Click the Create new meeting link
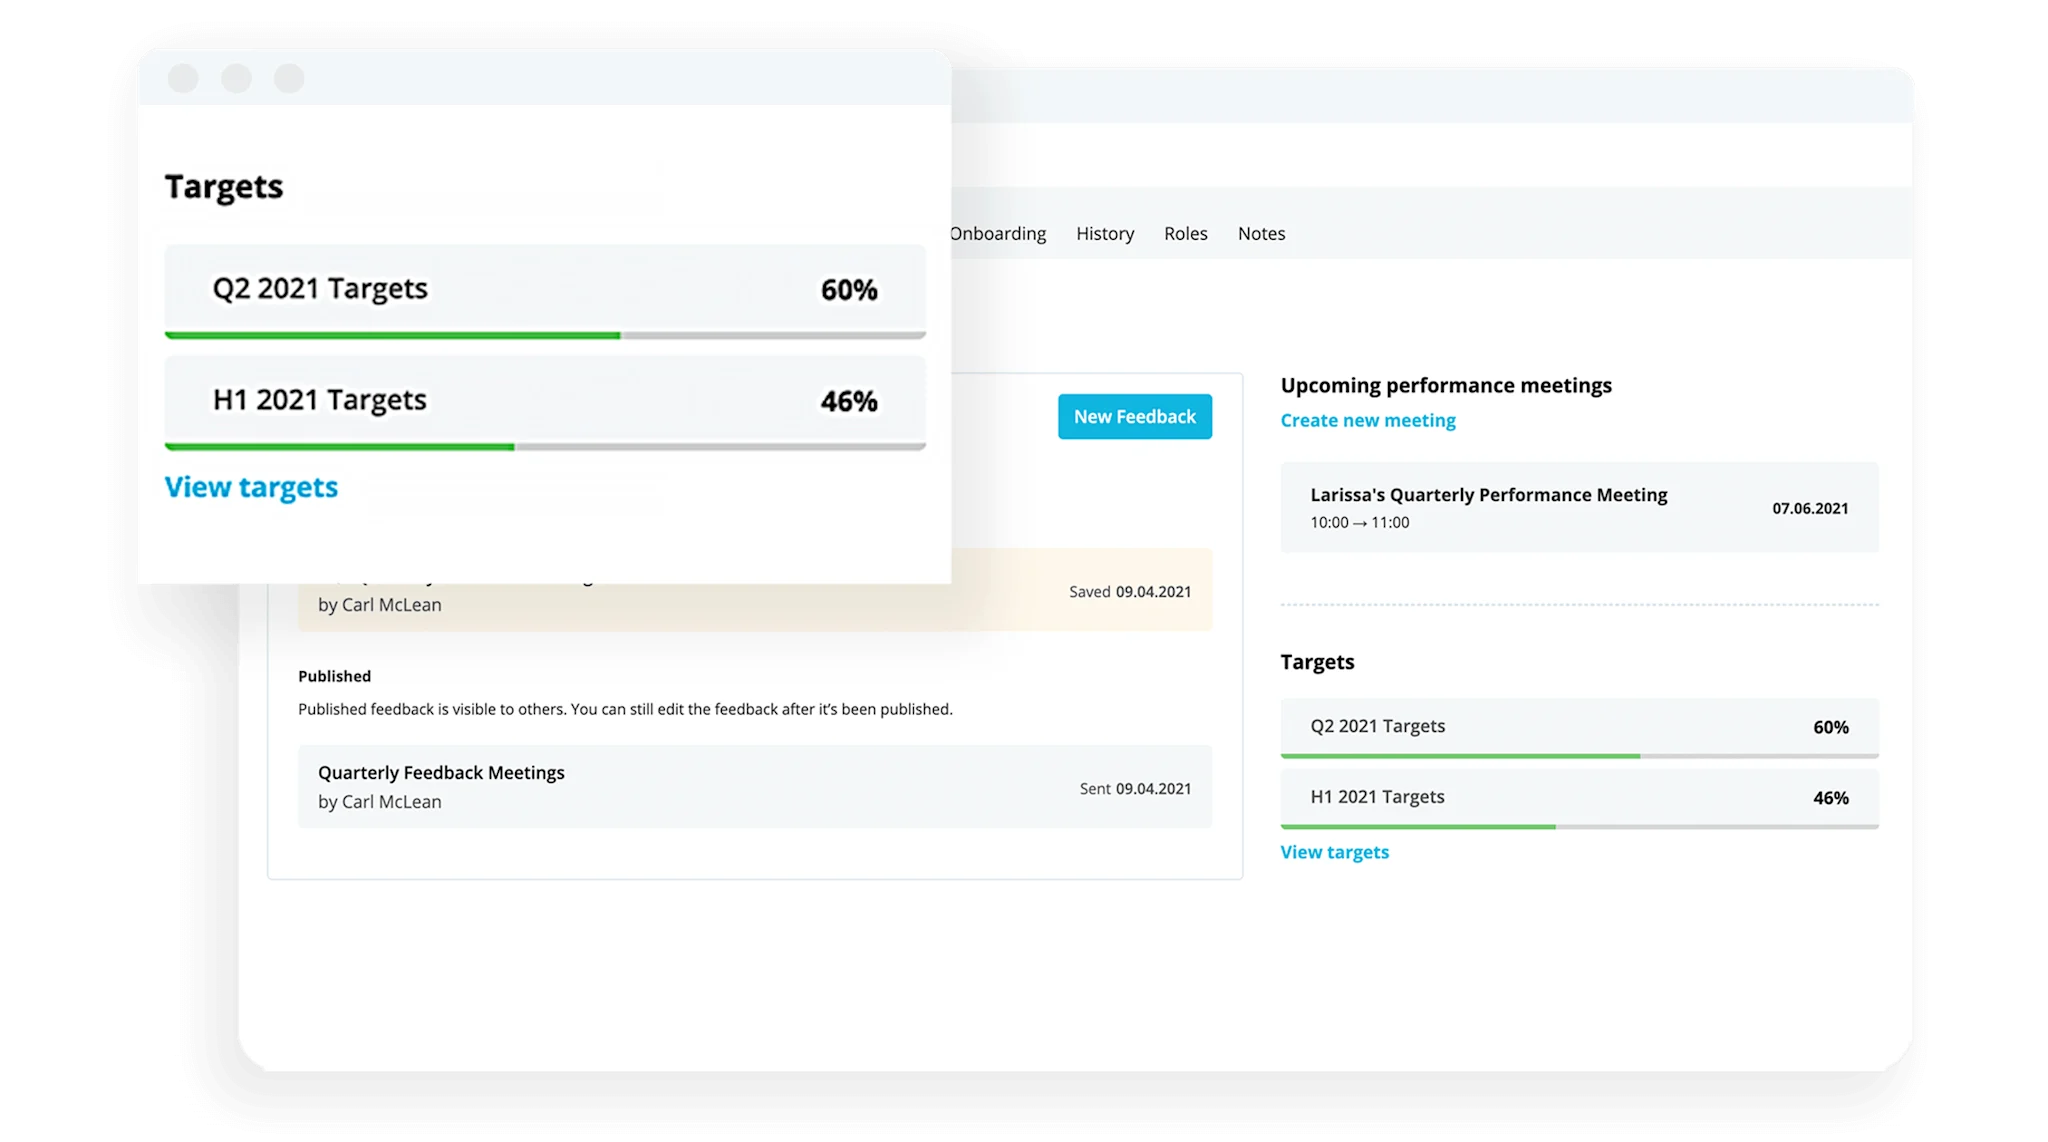2048x1142 pixels. tap(1367, 420)
